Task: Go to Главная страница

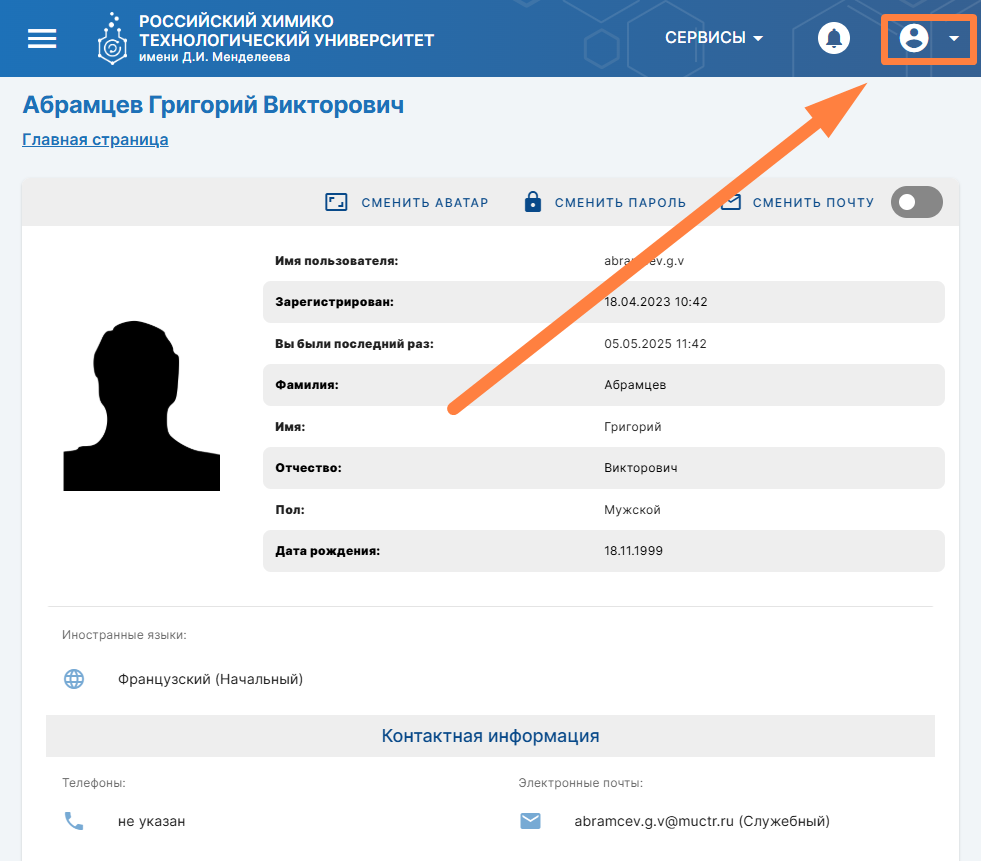Action: (95, 139)
